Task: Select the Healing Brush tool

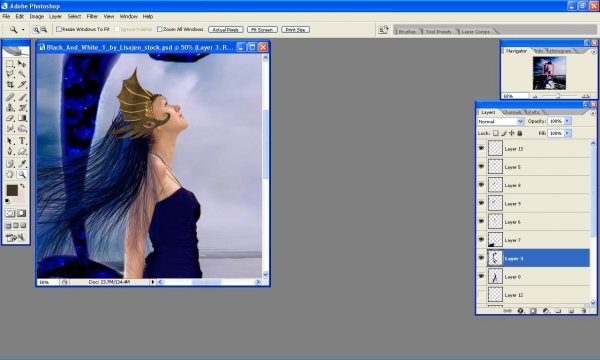Action: tap(10, 97)
